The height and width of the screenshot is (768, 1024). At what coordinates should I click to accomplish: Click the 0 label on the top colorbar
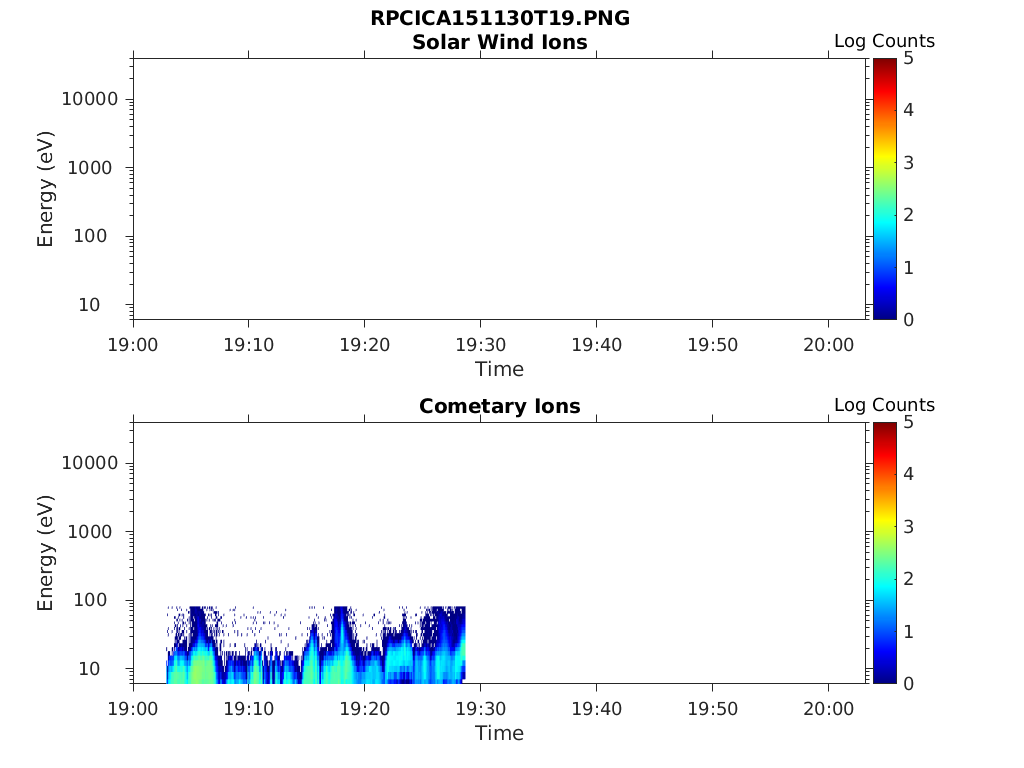pos(908,320)
